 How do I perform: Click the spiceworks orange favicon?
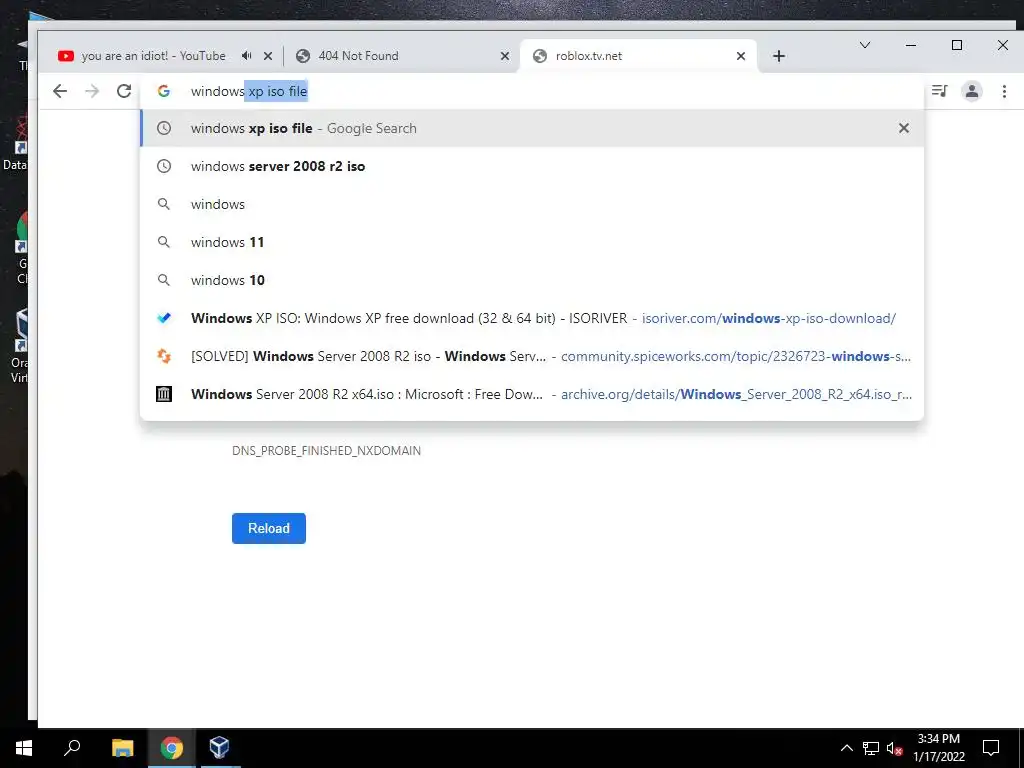[x=164, y=356]
